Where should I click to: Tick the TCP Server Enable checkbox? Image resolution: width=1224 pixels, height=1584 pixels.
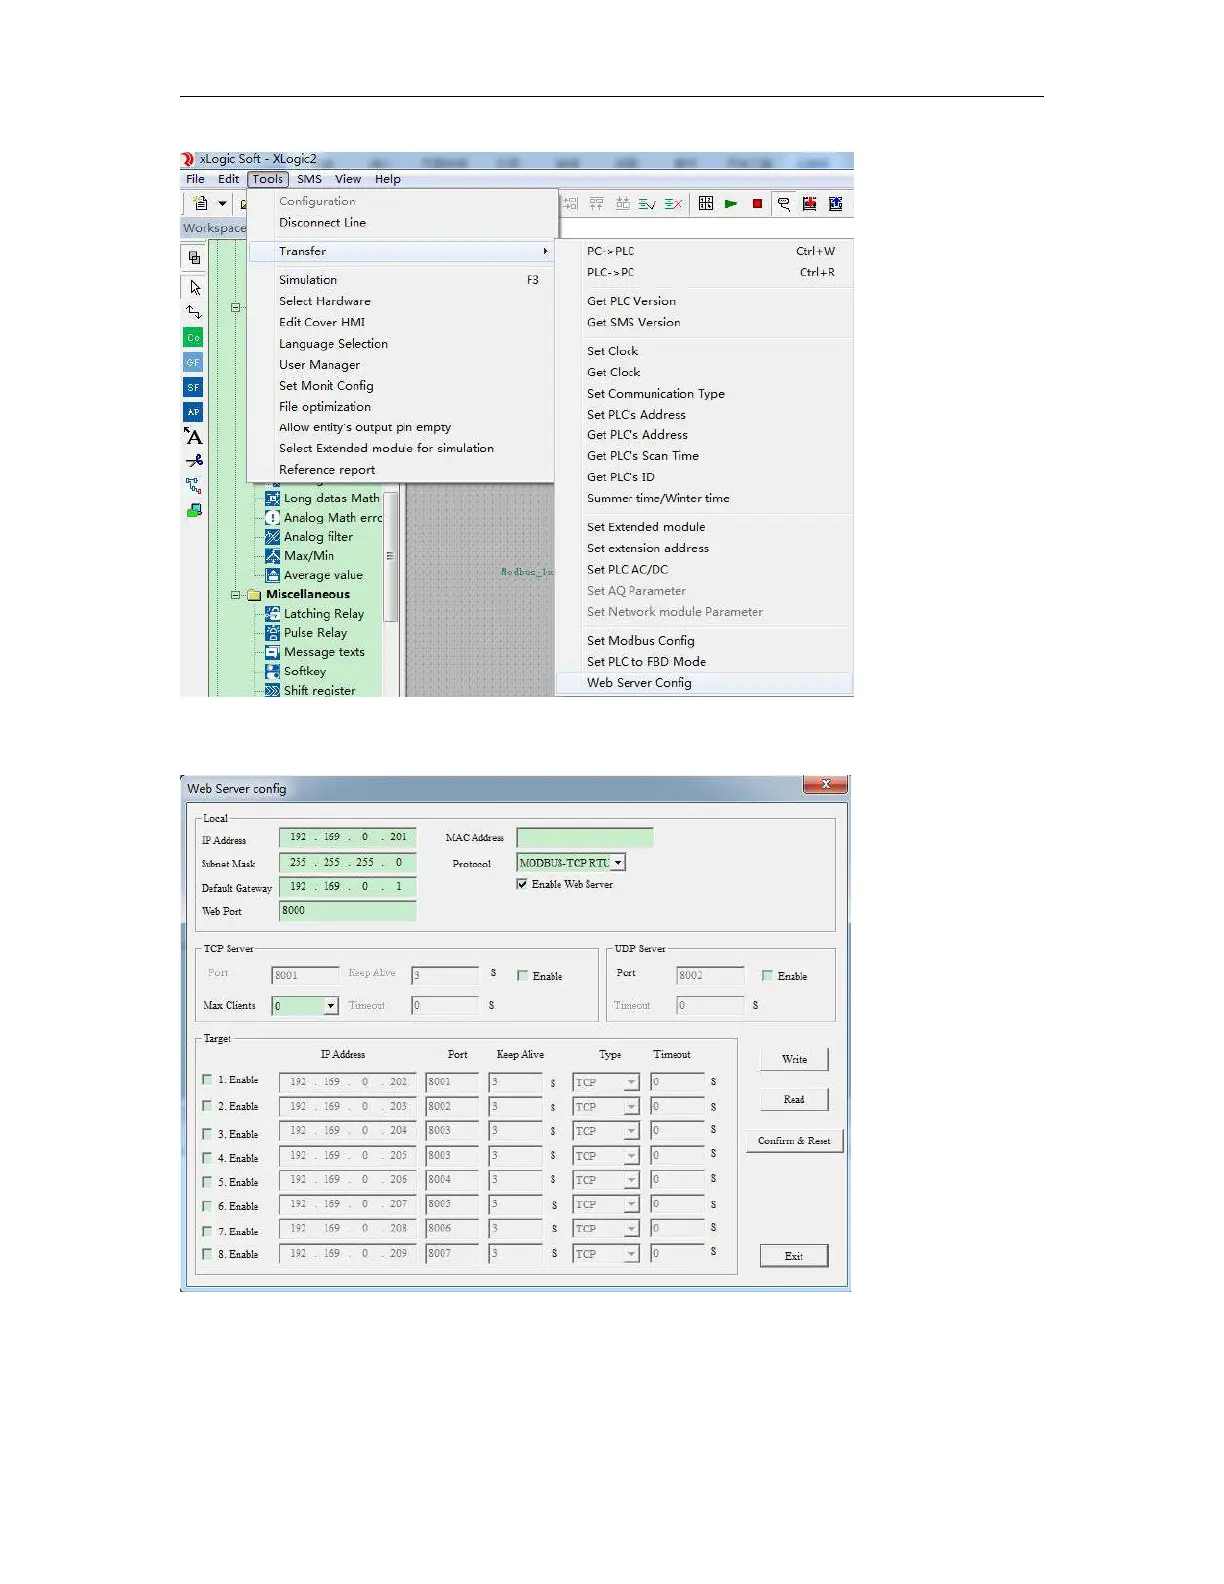(523, 976)
